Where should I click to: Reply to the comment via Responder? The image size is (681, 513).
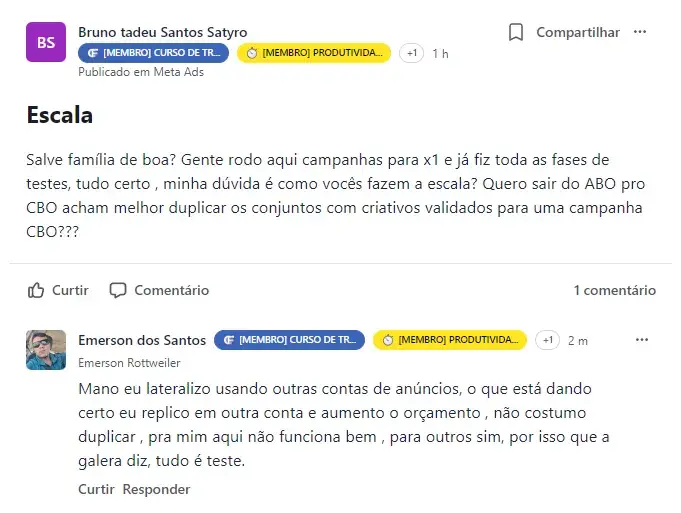pos(156,489)
